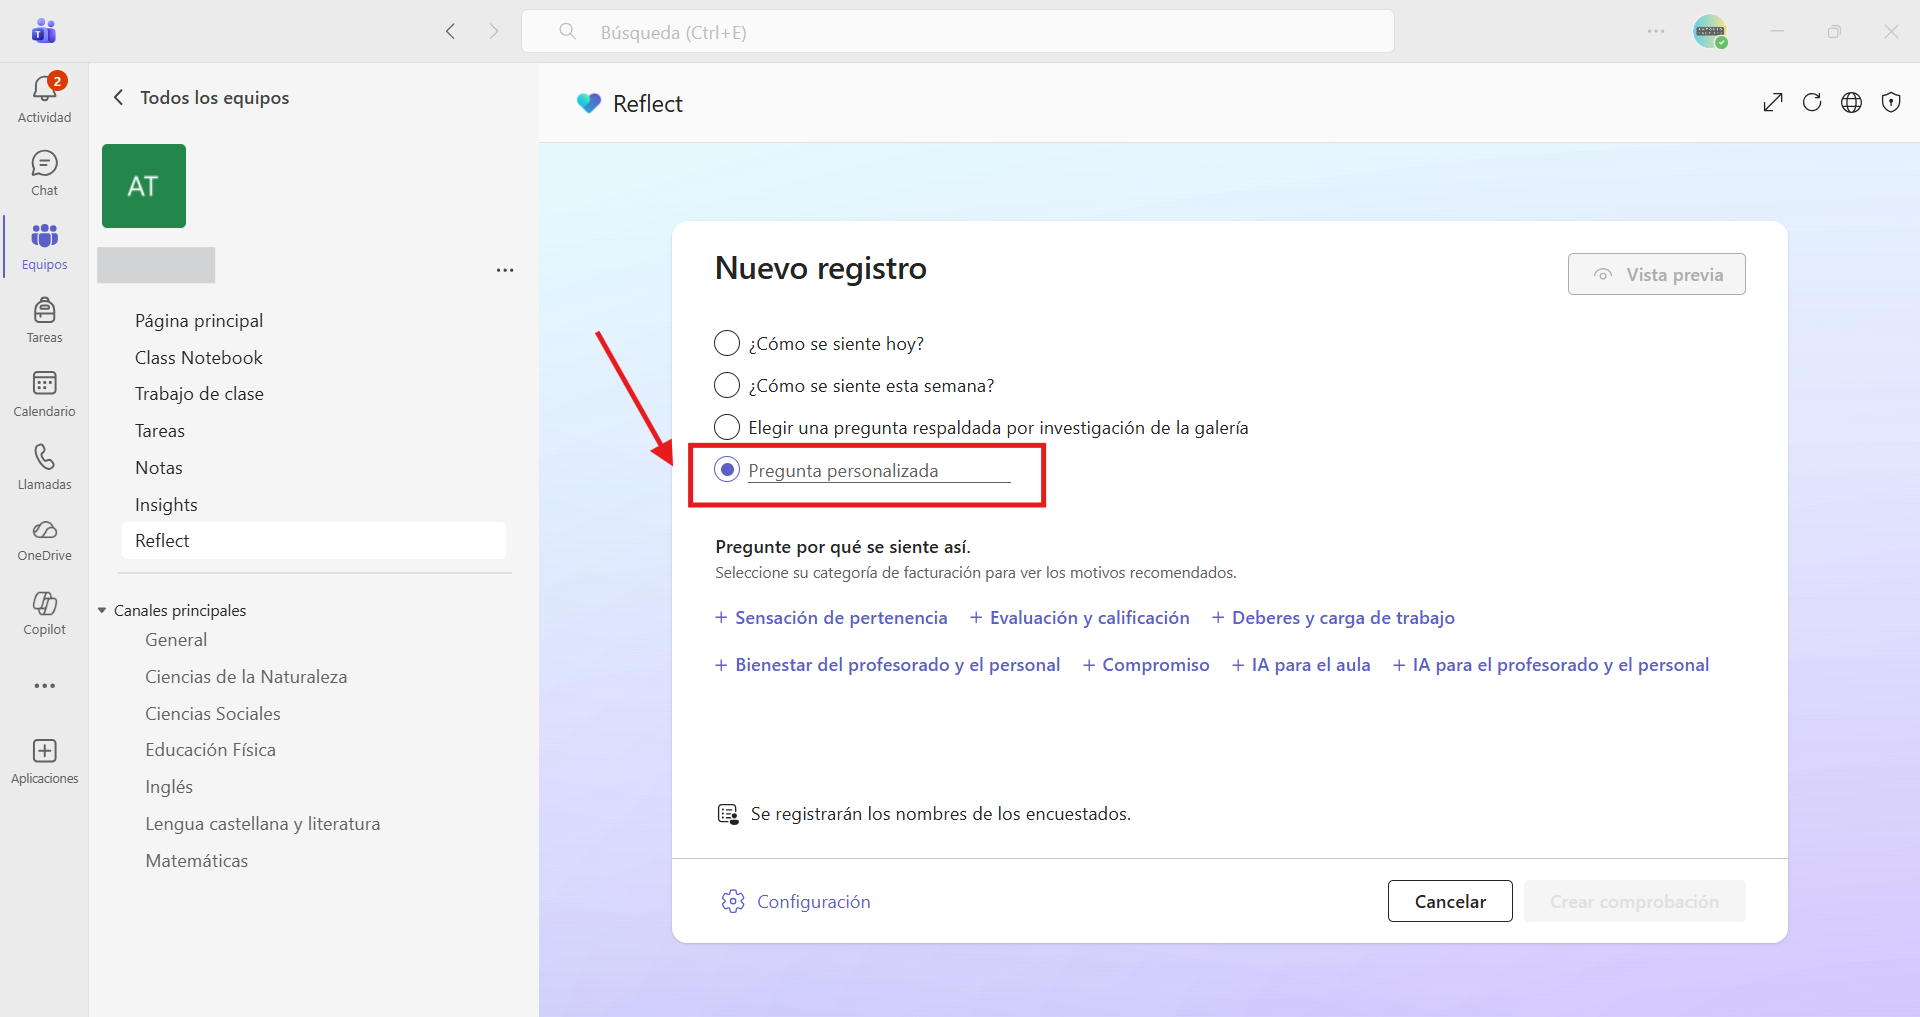Type in the Pregunta personalizada field
The width and height of the screenshot is (1920, 1017).
(x=879, y=471)
